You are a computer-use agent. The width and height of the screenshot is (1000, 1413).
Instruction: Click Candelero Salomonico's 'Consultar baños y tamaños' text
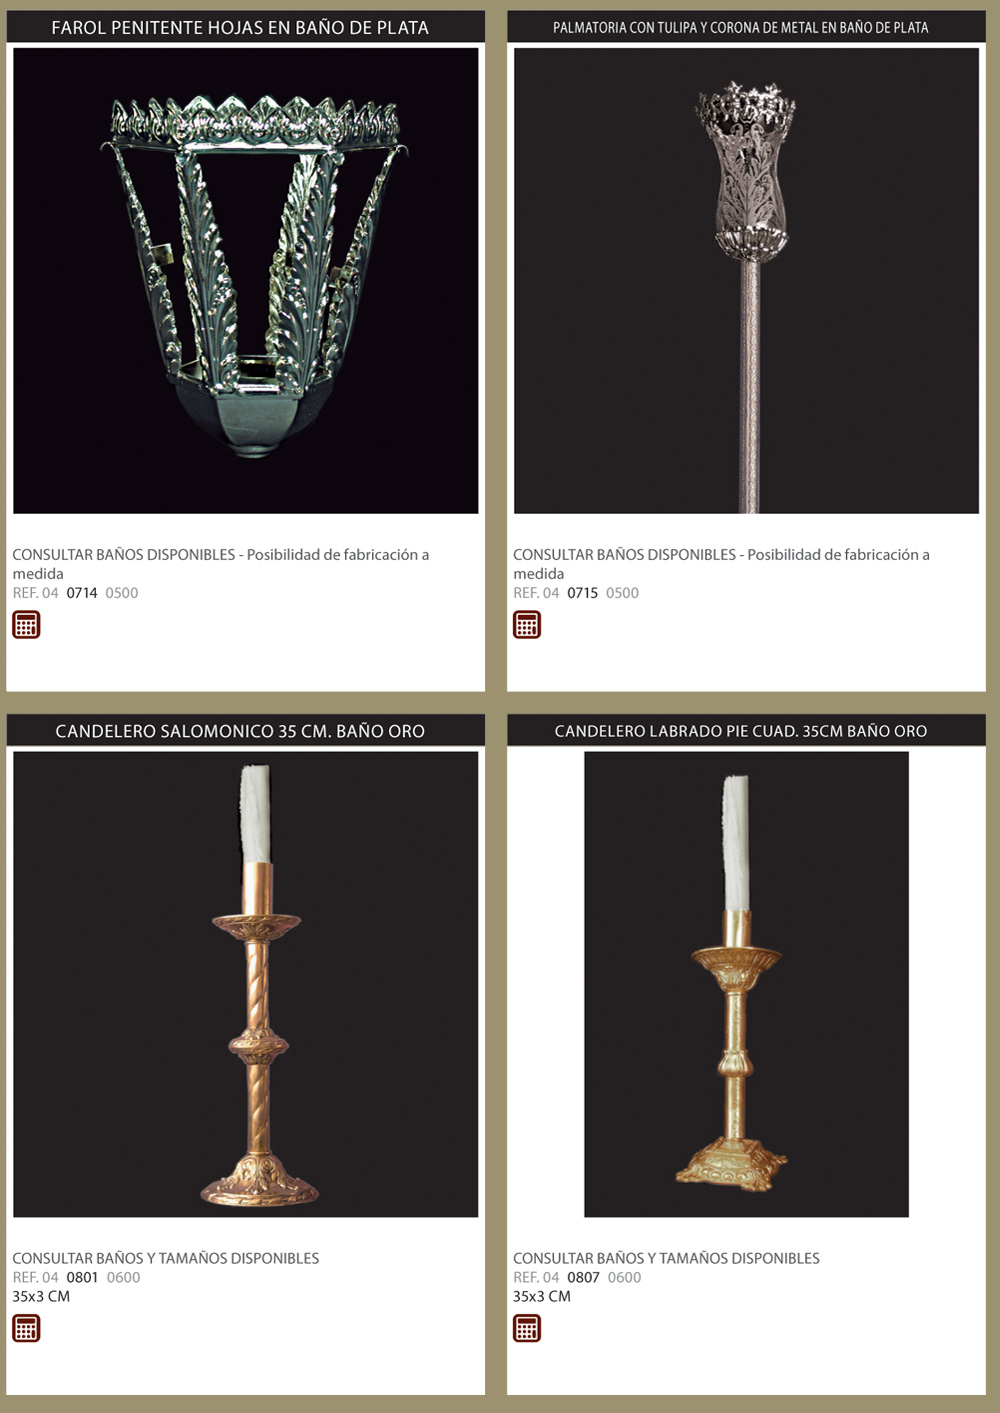166,1259
